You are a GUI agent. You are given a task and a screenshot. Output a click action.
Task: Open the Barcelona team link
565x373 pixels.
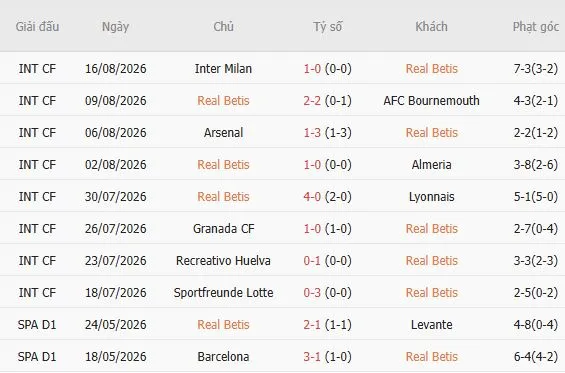pos(223,357)
